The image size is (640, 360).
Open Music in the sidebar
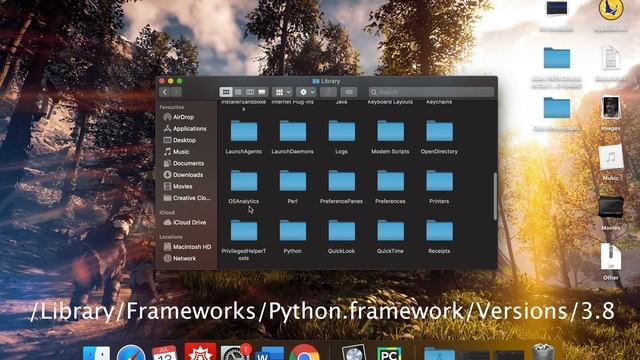point(176,151)
